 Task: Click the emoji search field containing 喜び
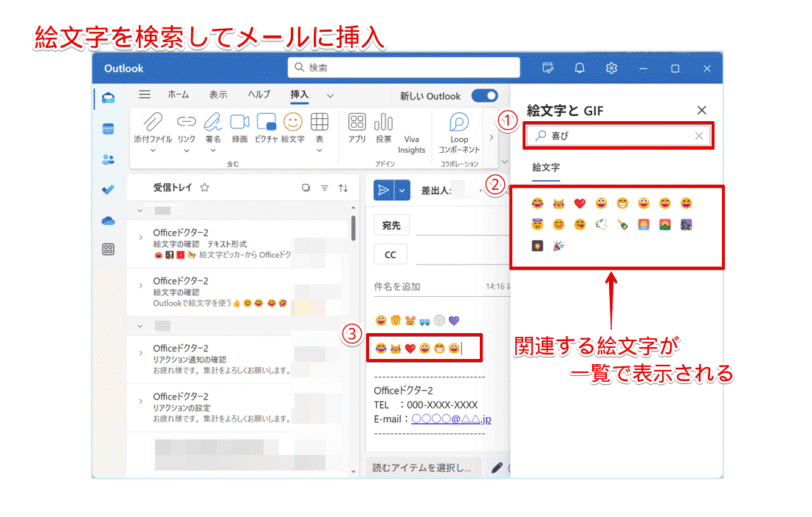(x=618, y=136)
